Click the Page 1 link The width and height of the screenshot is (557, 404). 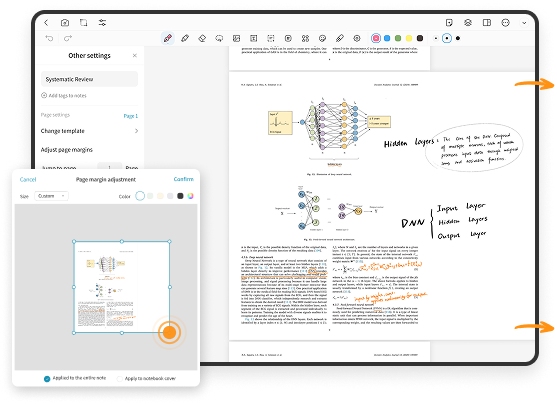point(130,116)
